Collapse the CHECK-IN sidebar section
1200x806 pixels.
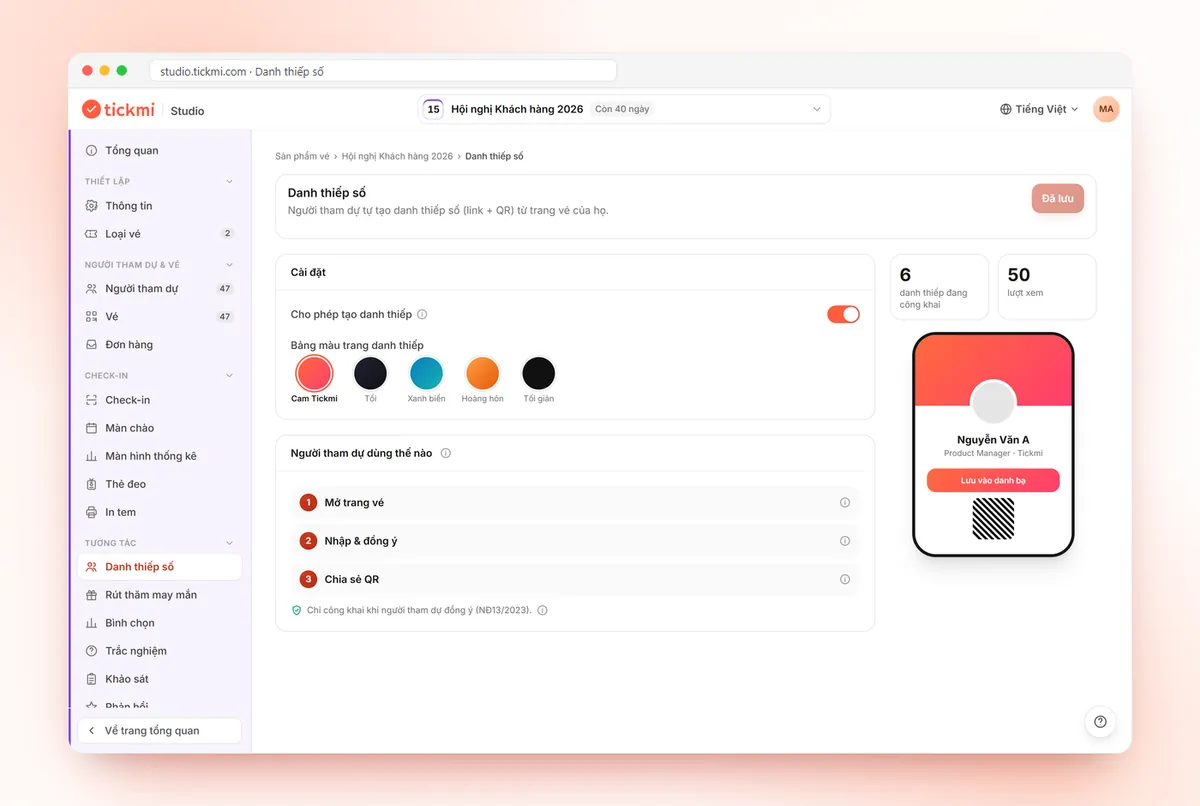click(x=229, y=376)
